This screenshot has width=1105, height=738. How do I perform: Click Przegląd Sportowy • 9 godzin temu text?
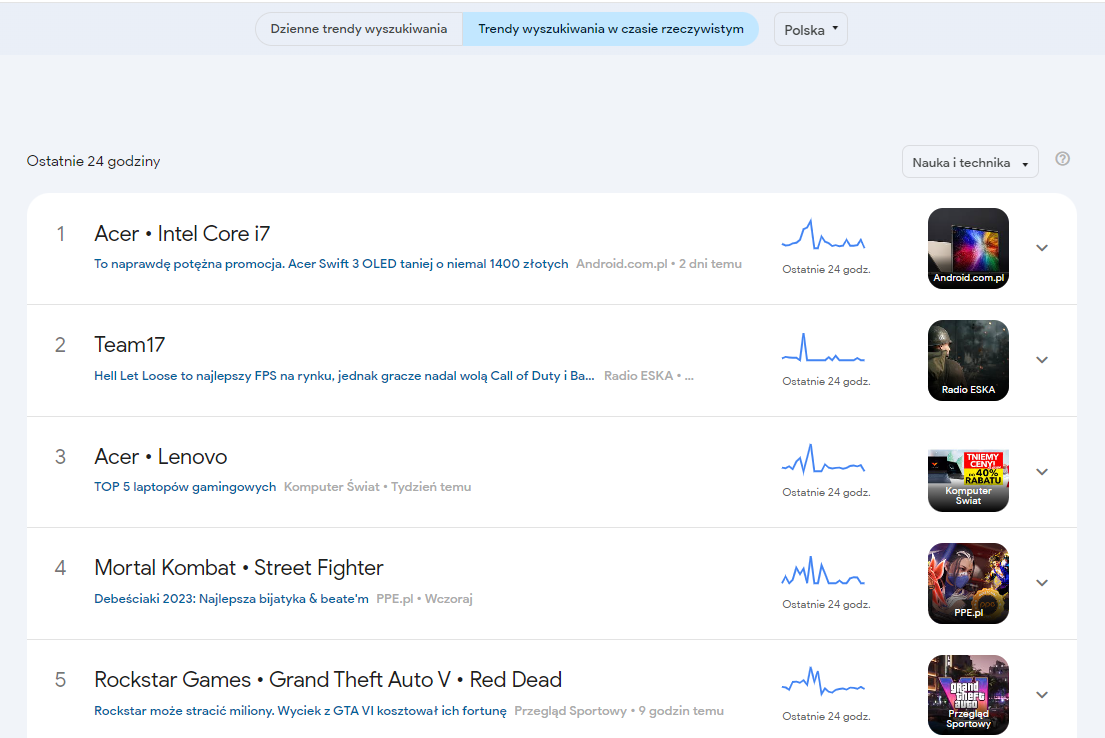pyautogui.click(x=619, y=711)
